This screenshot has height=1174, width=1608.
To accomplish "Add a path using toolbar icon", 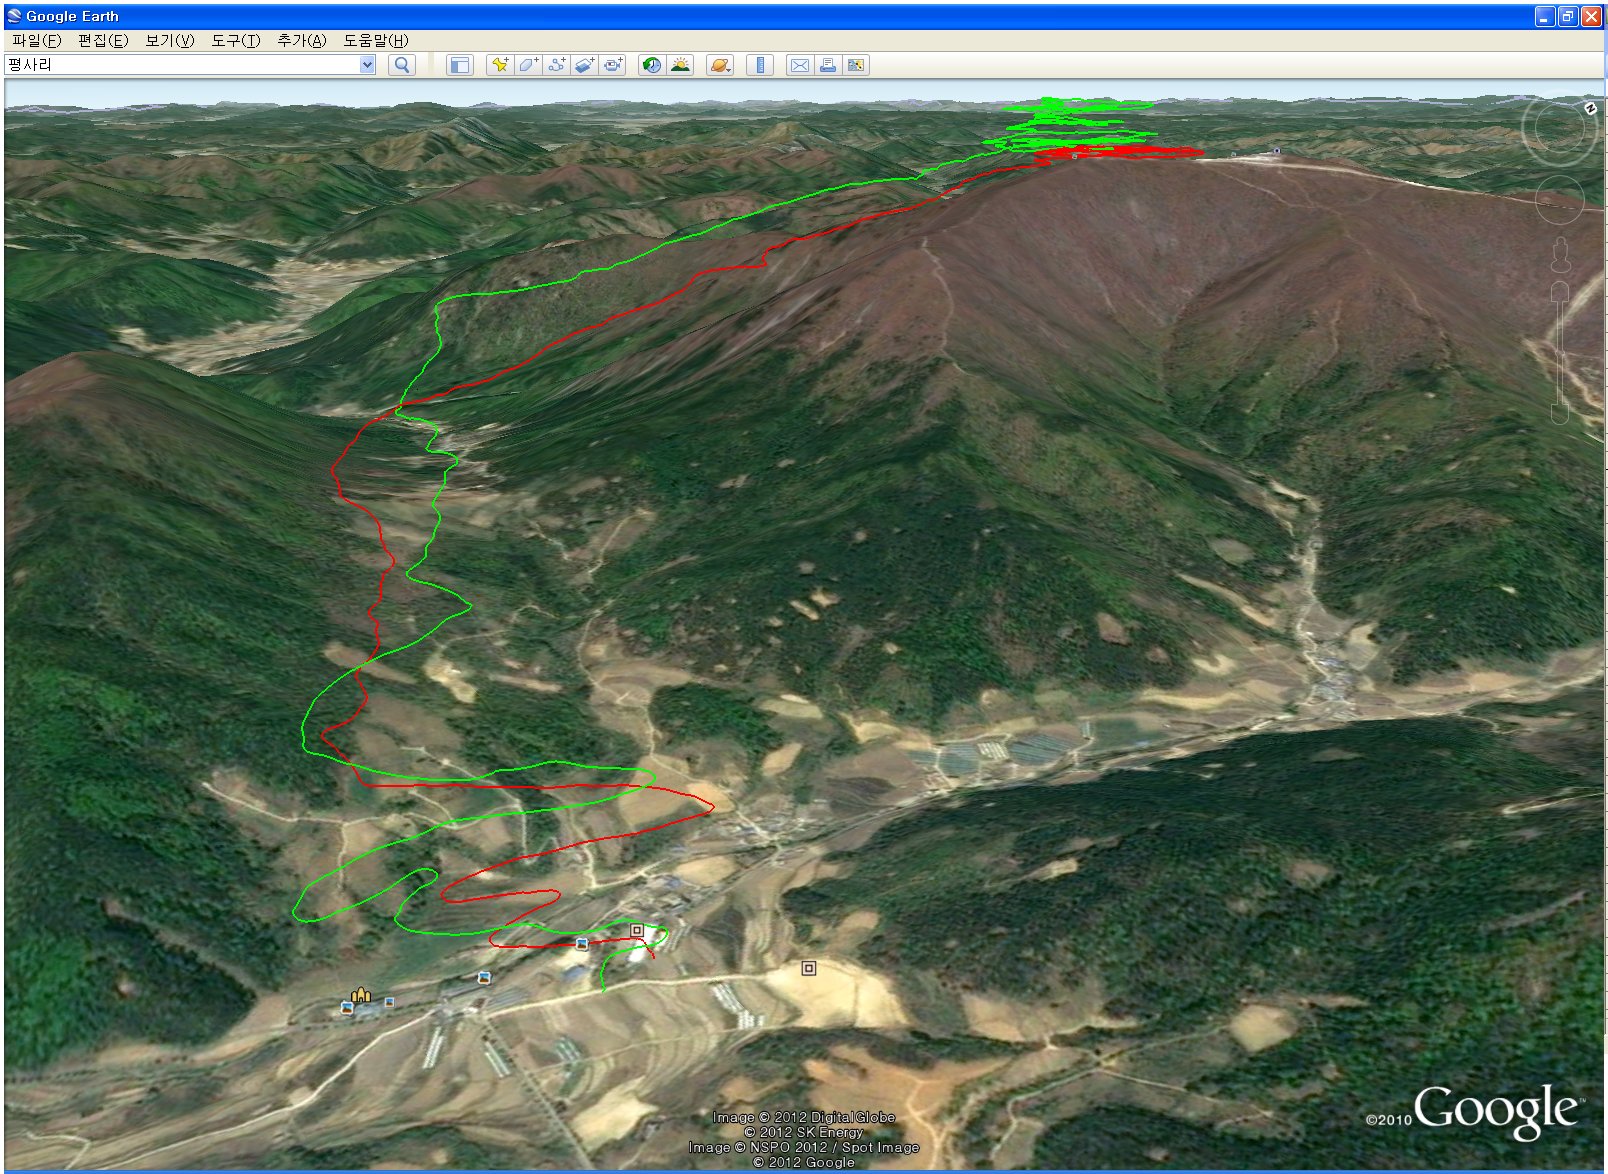I will click(x=557, y=65).
